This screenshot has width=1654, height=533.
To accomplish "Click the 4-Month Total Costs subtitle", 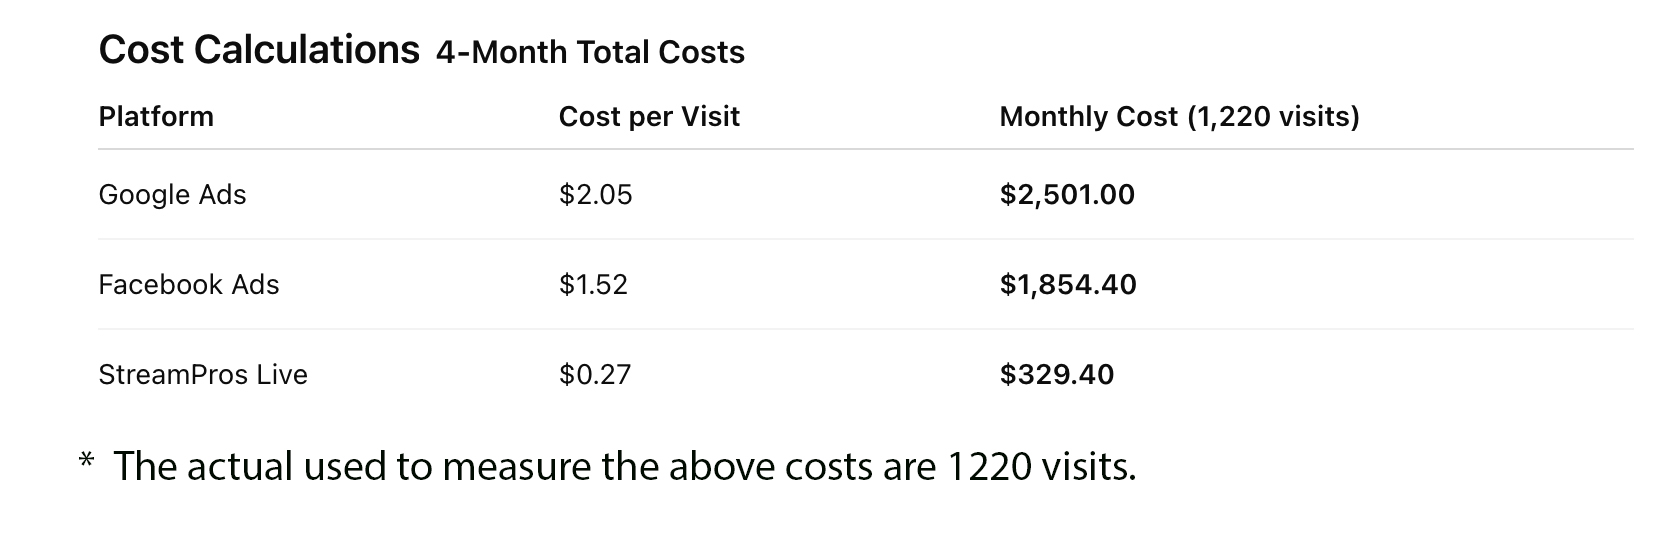I will (x=590, y=52).
